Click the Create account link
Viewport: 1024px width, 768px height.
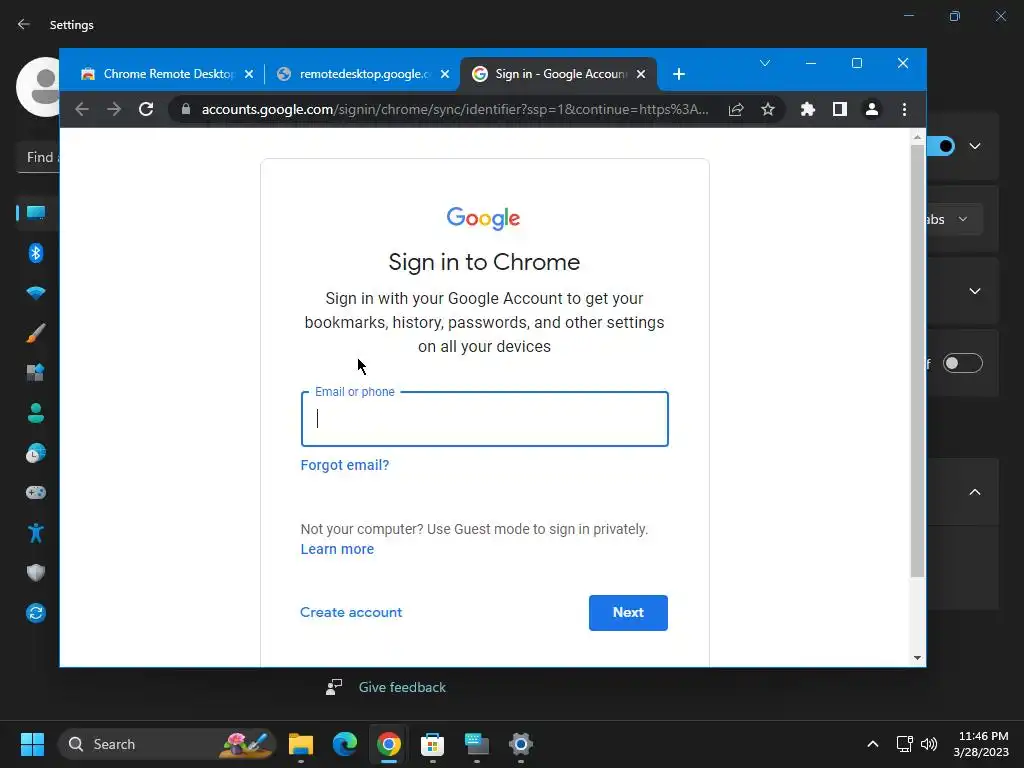point(351,613)
